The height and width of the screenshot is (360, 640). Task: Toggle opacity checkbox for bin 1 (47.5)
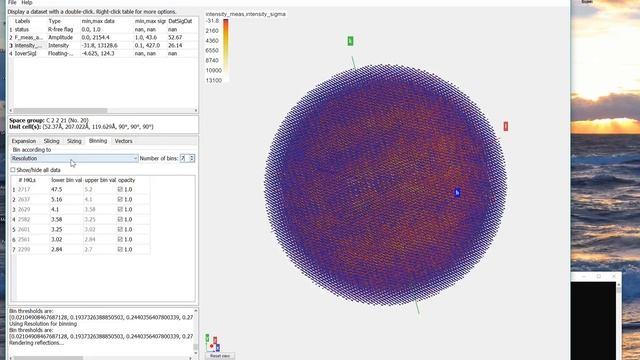(x=120, y=189)
